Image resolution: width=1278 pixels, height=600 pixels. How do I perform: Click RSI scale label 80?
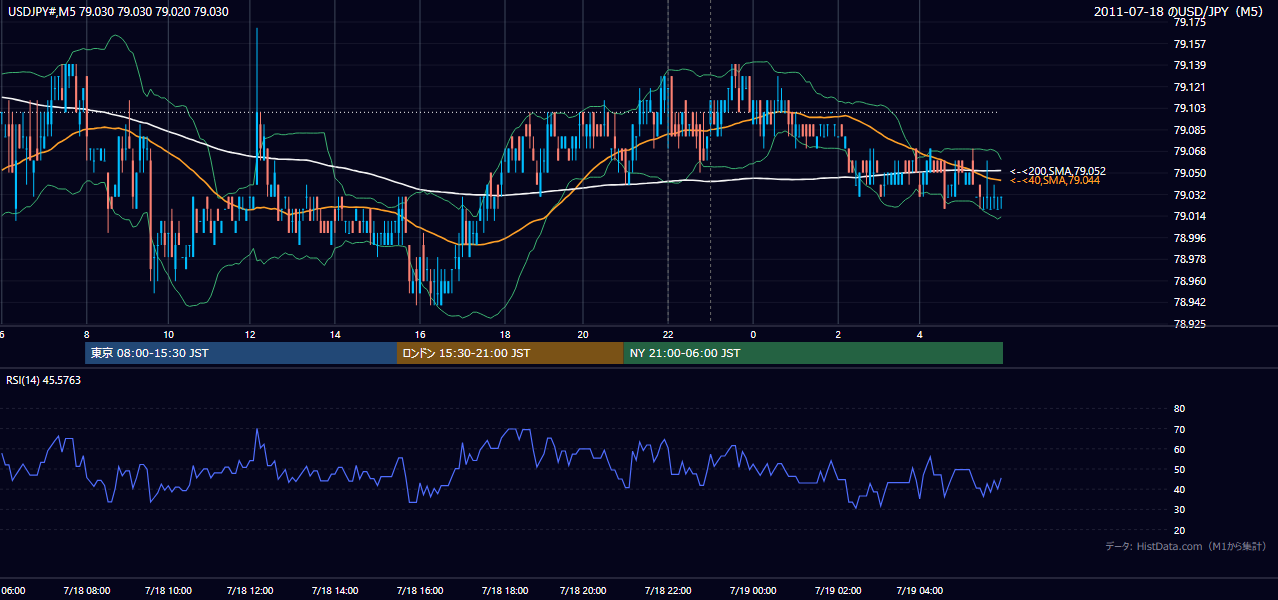click(1179, 409)
